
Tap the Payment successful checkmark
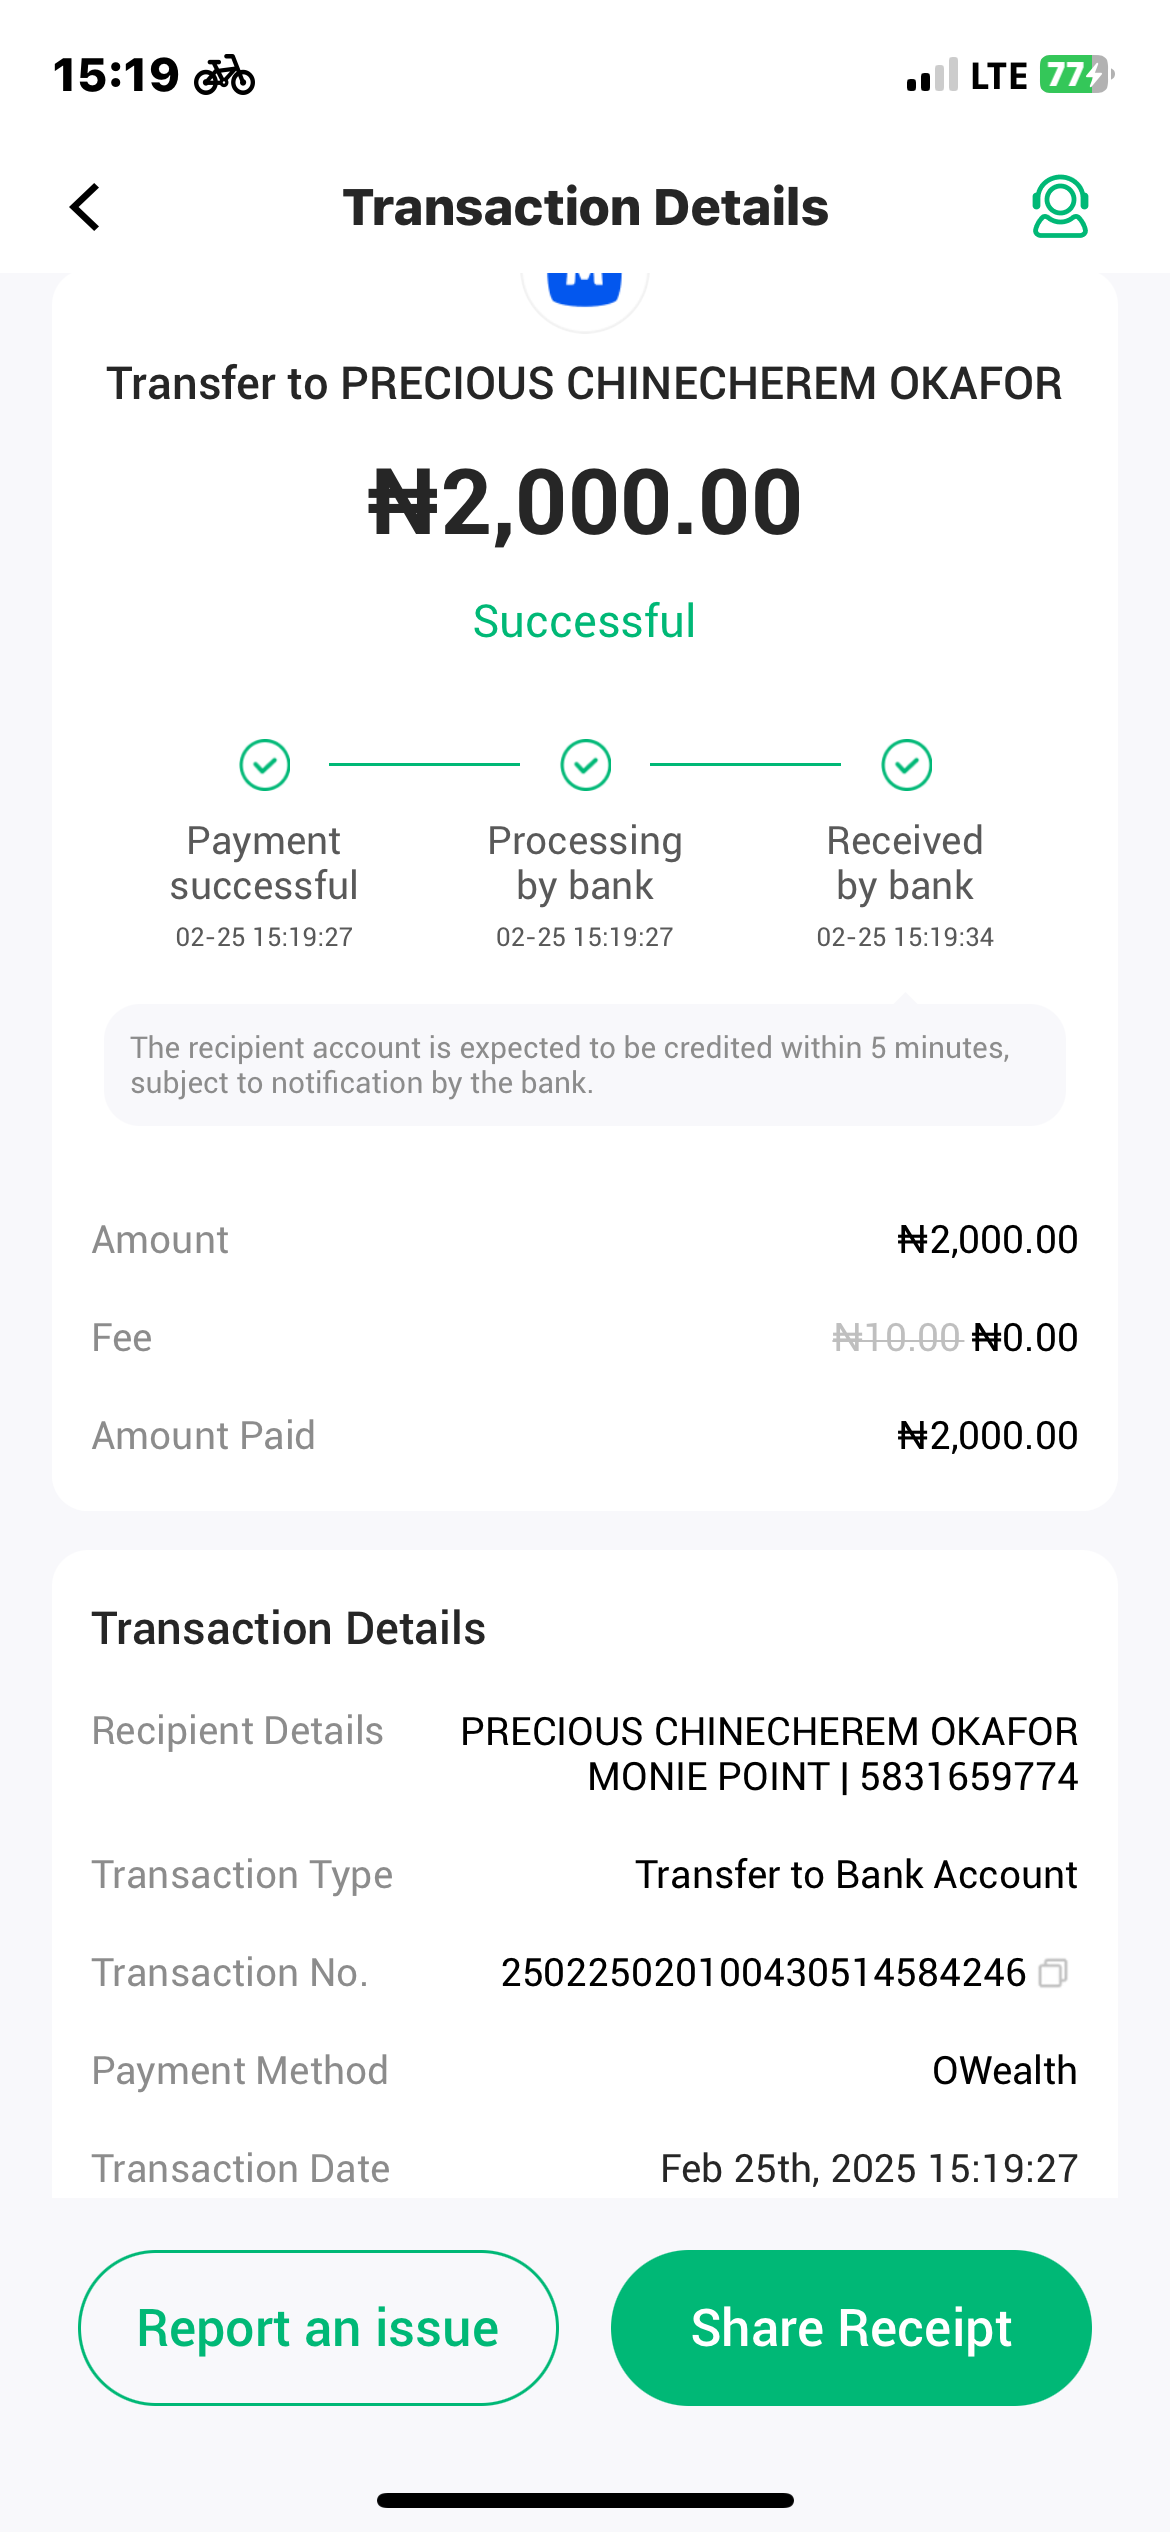(x=265, y=765)
